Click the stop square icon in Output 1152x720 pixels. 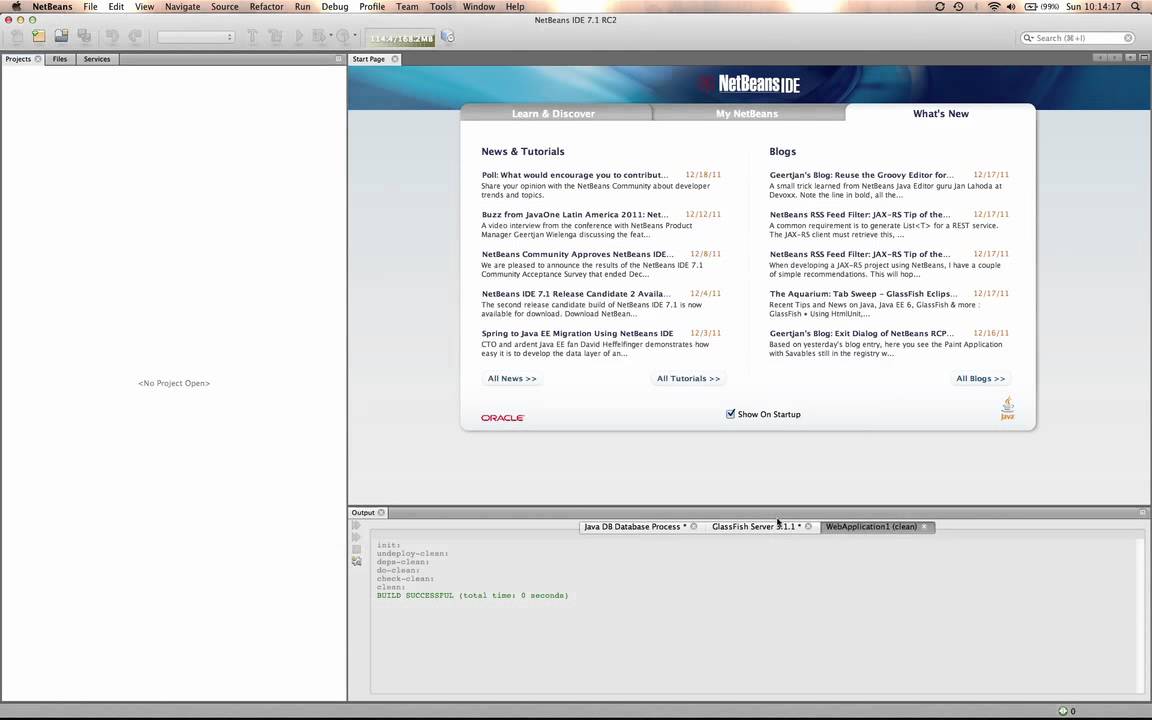tap(356, 549)
